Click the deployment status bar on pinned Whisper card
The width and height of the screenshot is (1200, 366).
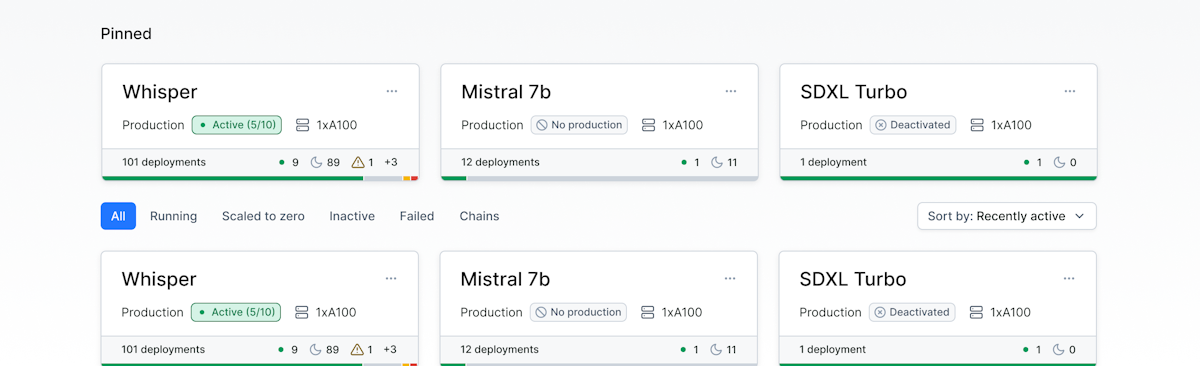tap(260, 178)
